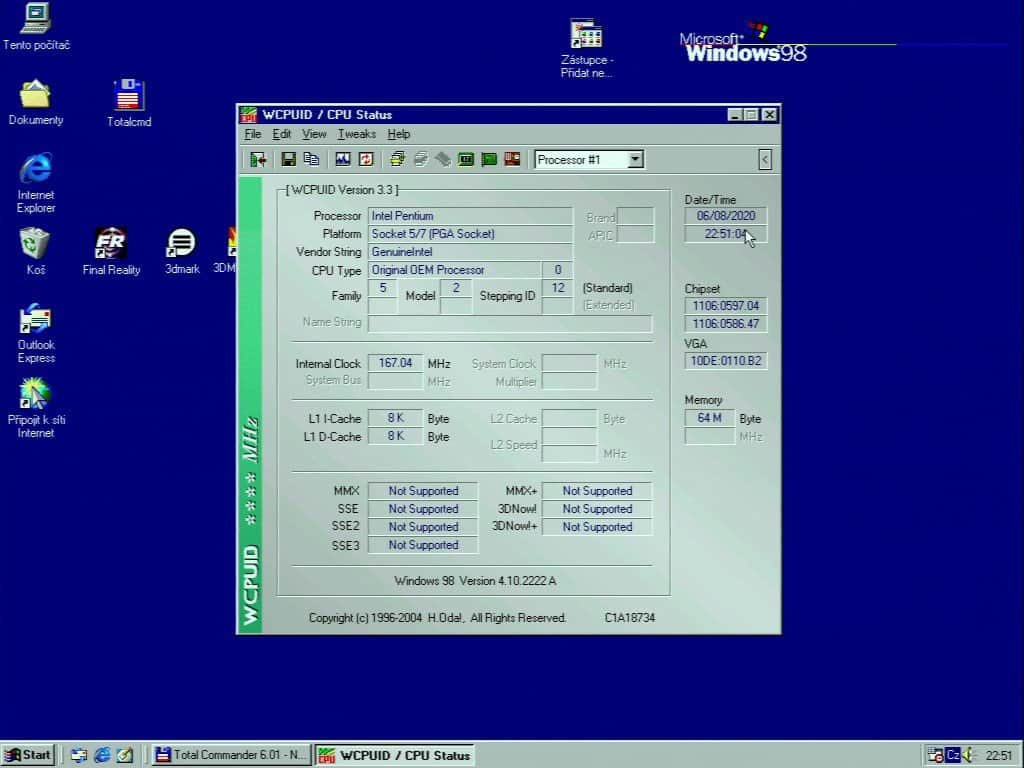1024x768 pixels.
Task: Open the Edit menu
Action: tap(281, 134)
